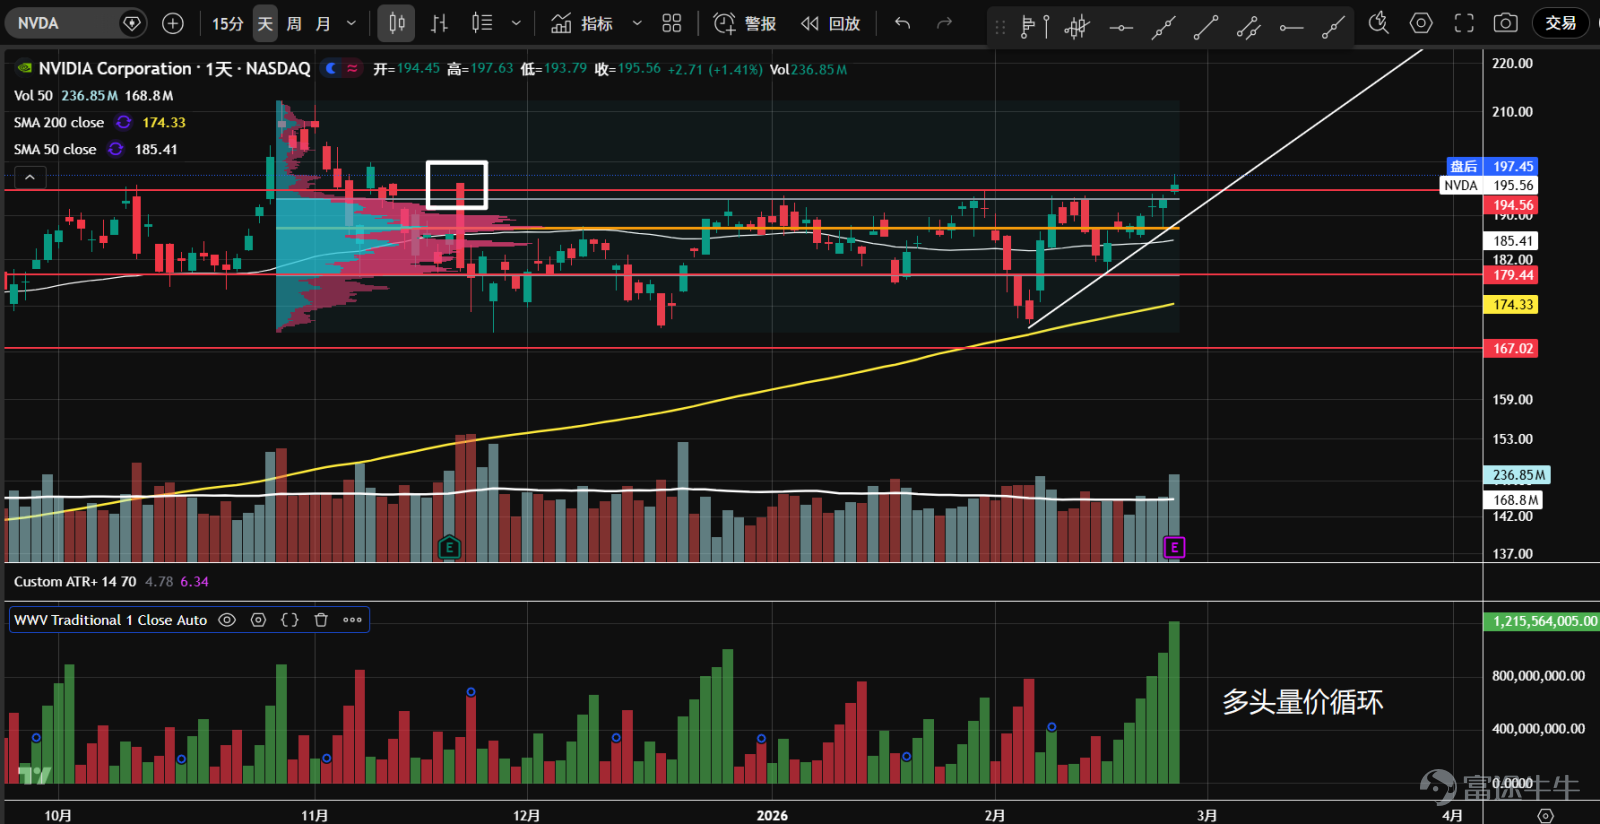
Task: Toggle the pink wave icon beside the title
Action: coord(352,68)
